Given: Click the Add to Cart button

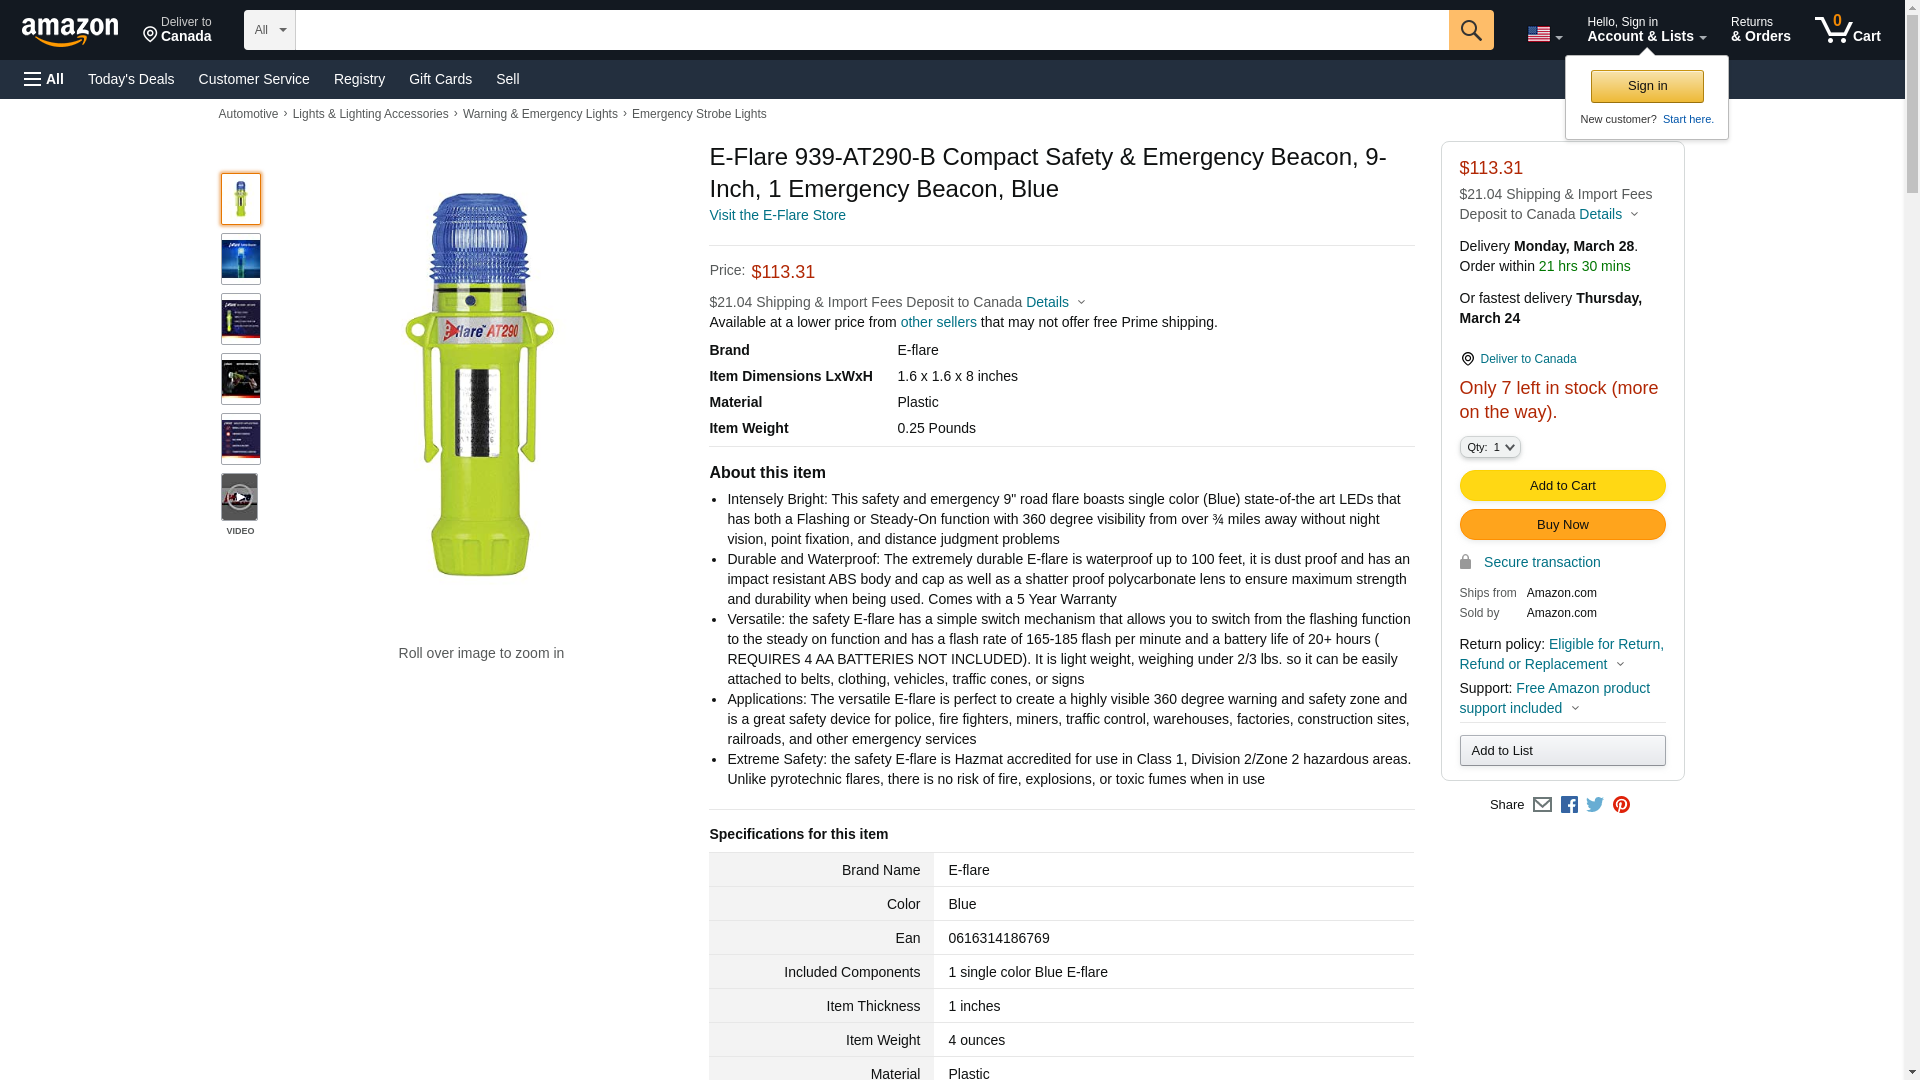Looking at the screenshot, I should tap(1561, 485).
